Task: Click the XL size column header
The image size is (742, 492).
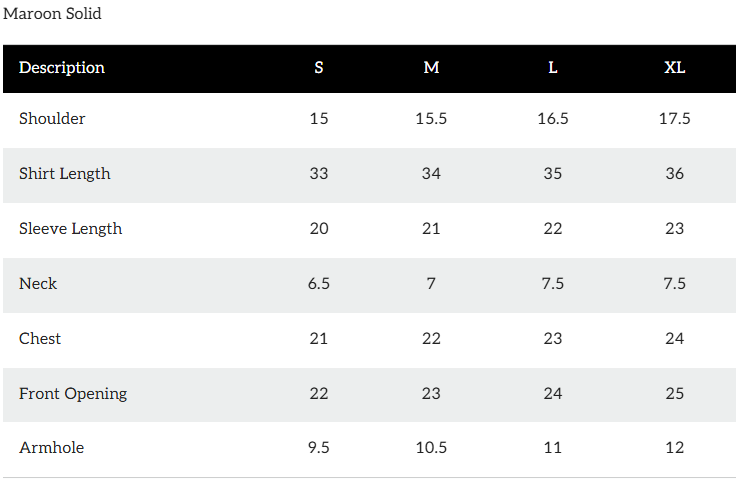Action: [675, 68]
